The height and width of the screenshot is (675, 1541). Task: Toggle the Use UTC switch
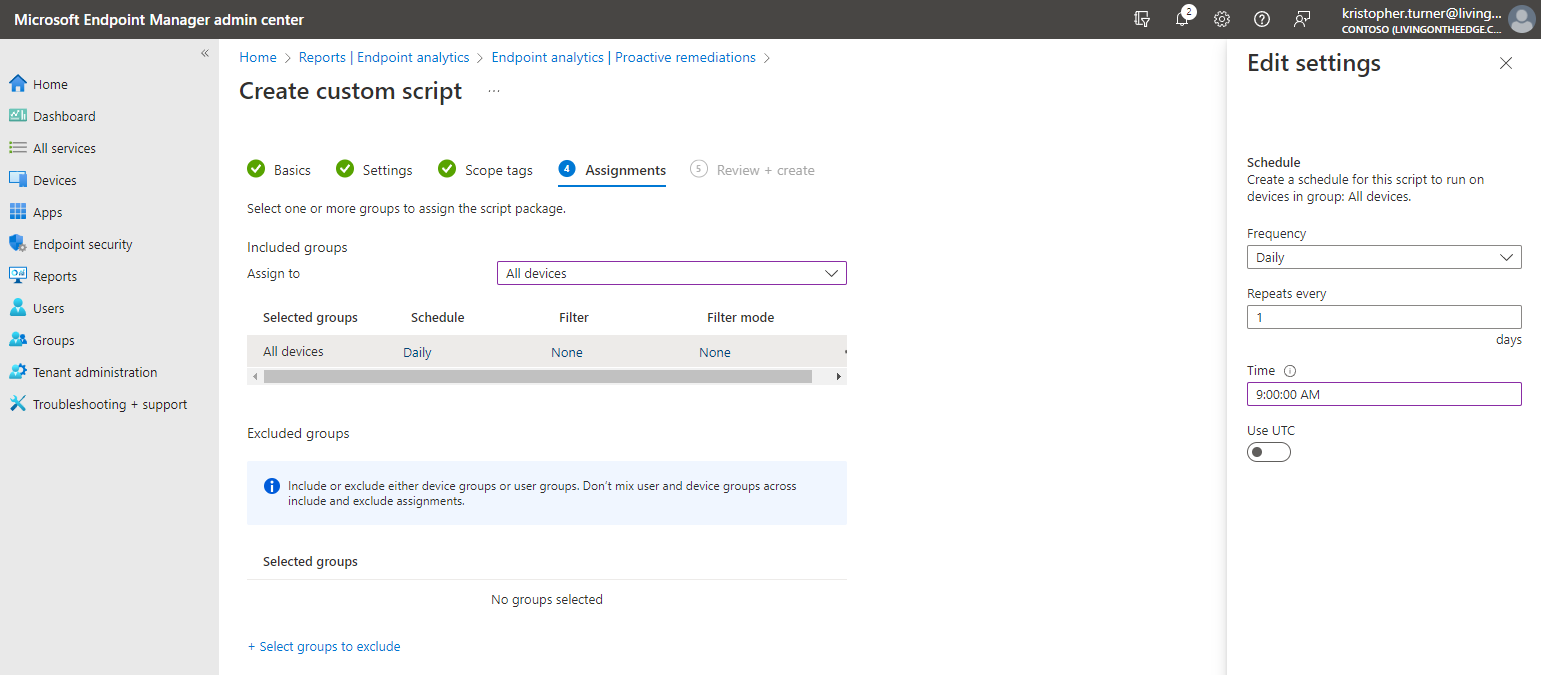click(1268, 452)
